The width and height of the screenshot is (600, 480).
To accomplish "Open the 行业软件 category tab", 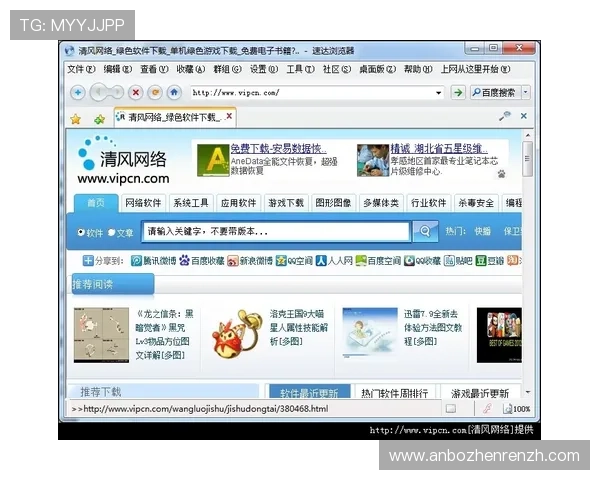I will point(429,203).
